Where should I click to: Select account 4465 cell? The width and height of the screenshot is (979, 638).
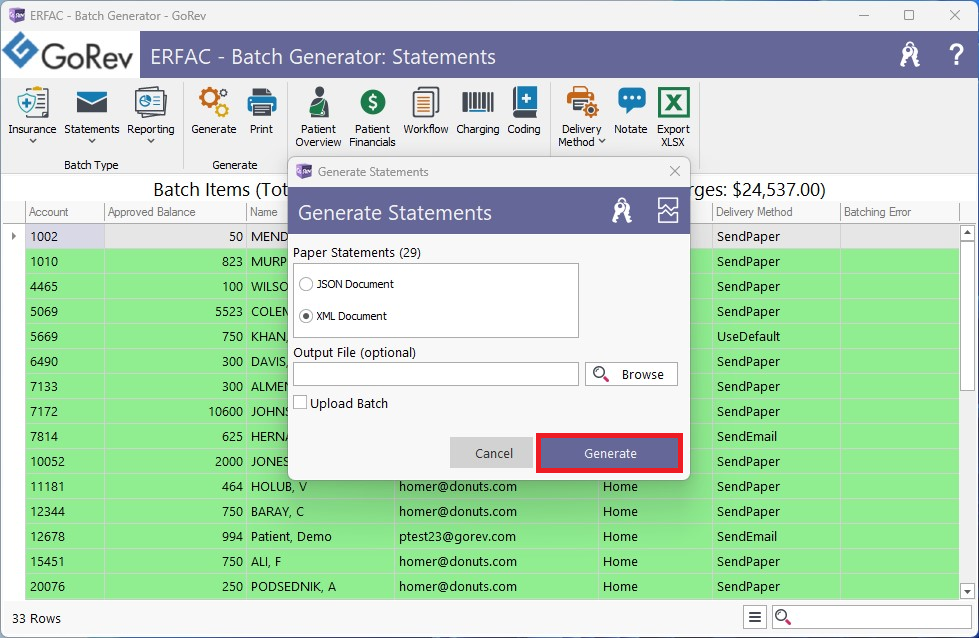[x=65, y=287]
